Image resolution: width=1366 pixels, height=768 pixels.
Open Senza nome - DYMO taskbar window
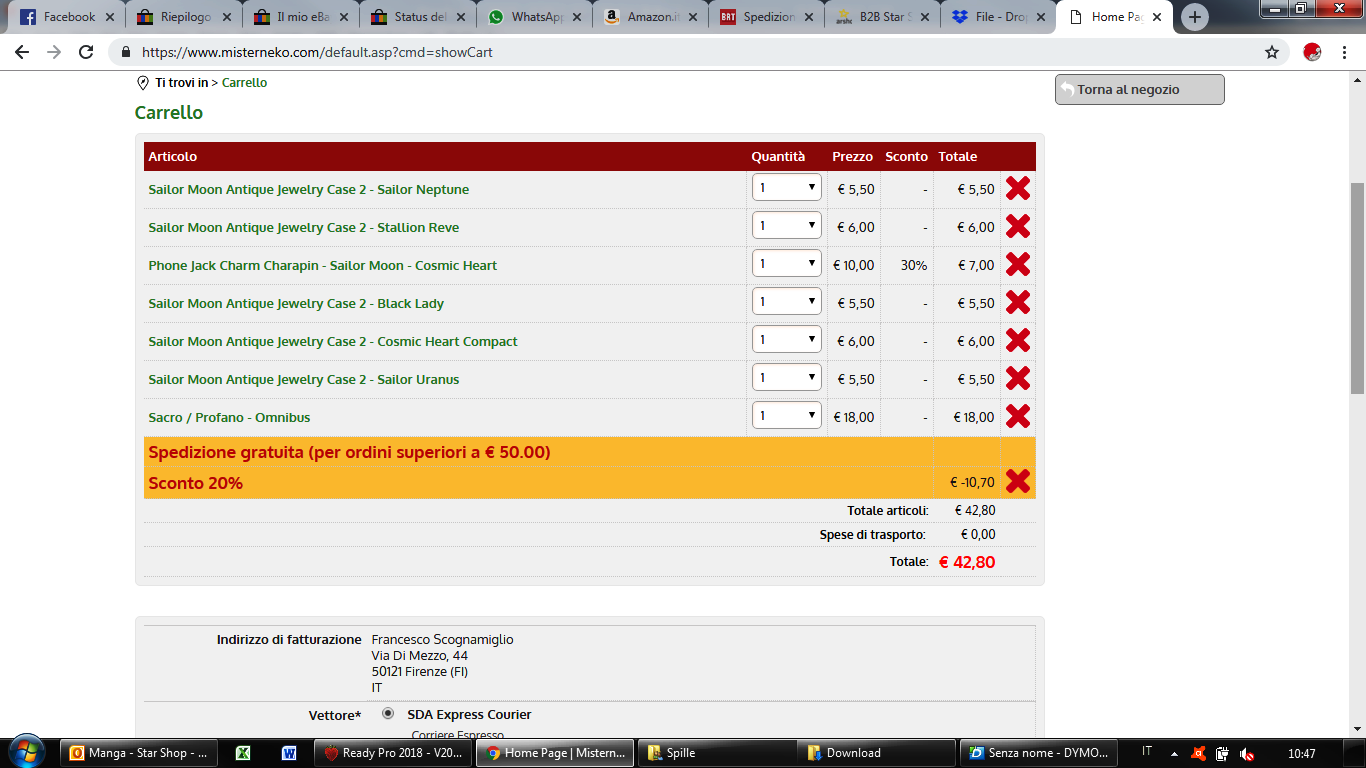(1039, 753)
